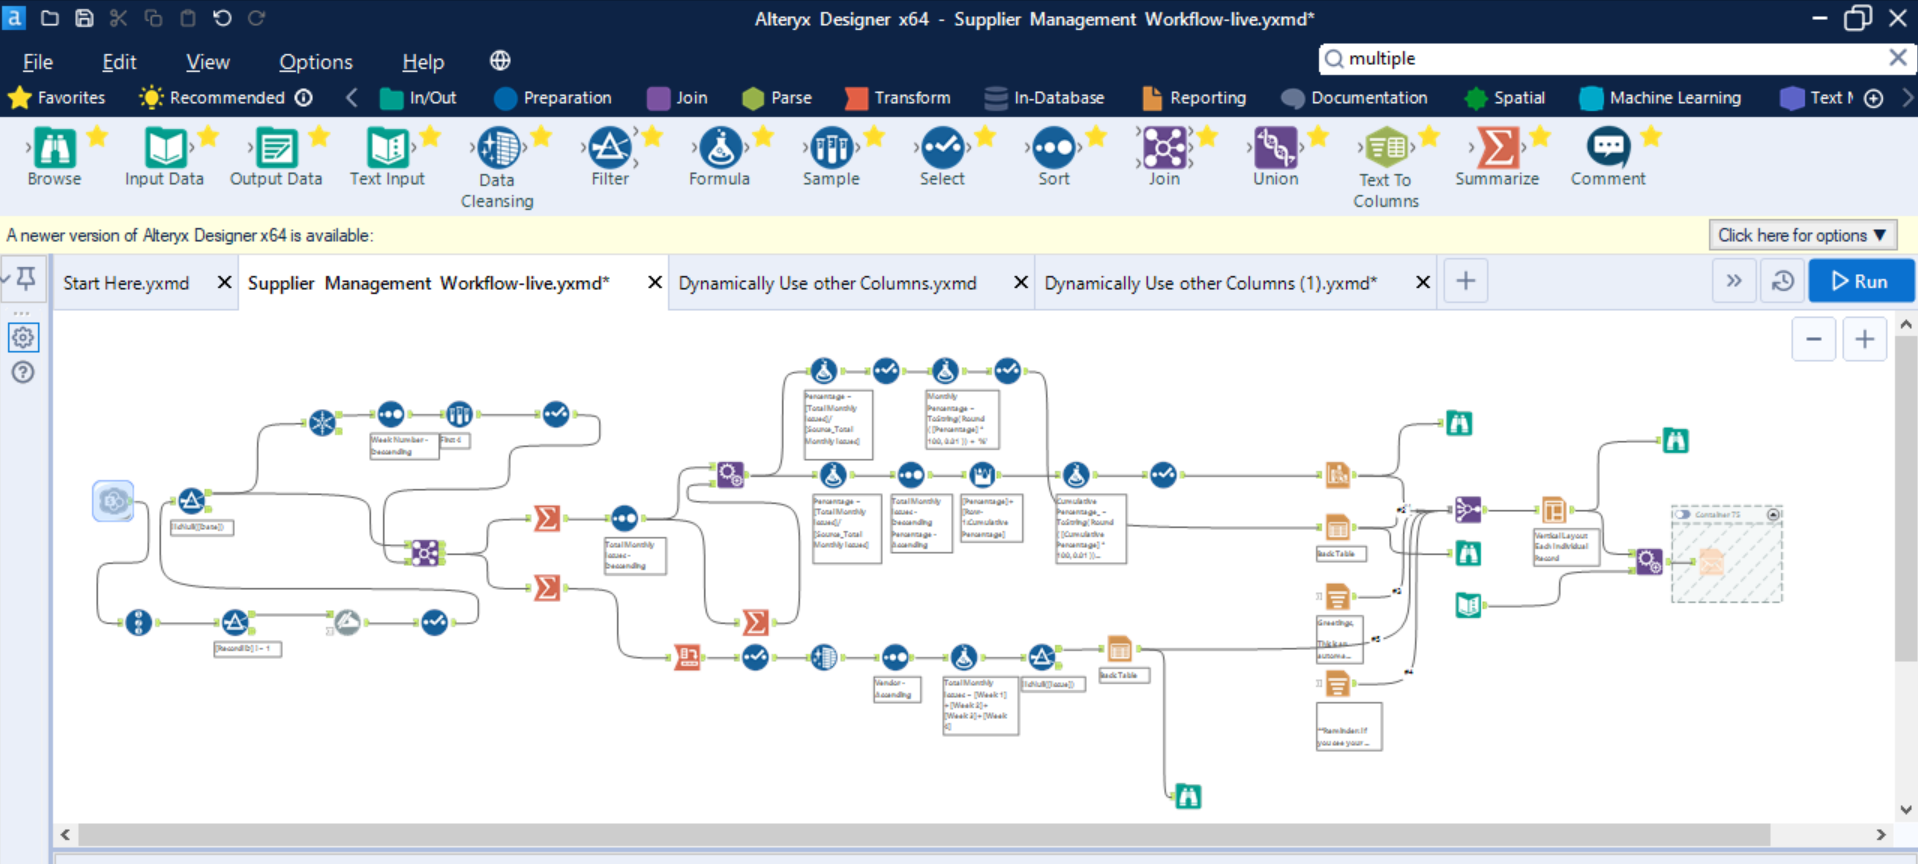The height and width of the screenshot is (864, 1918).
Task: Click the circled plus after Text category
Action: [1874, 98]
